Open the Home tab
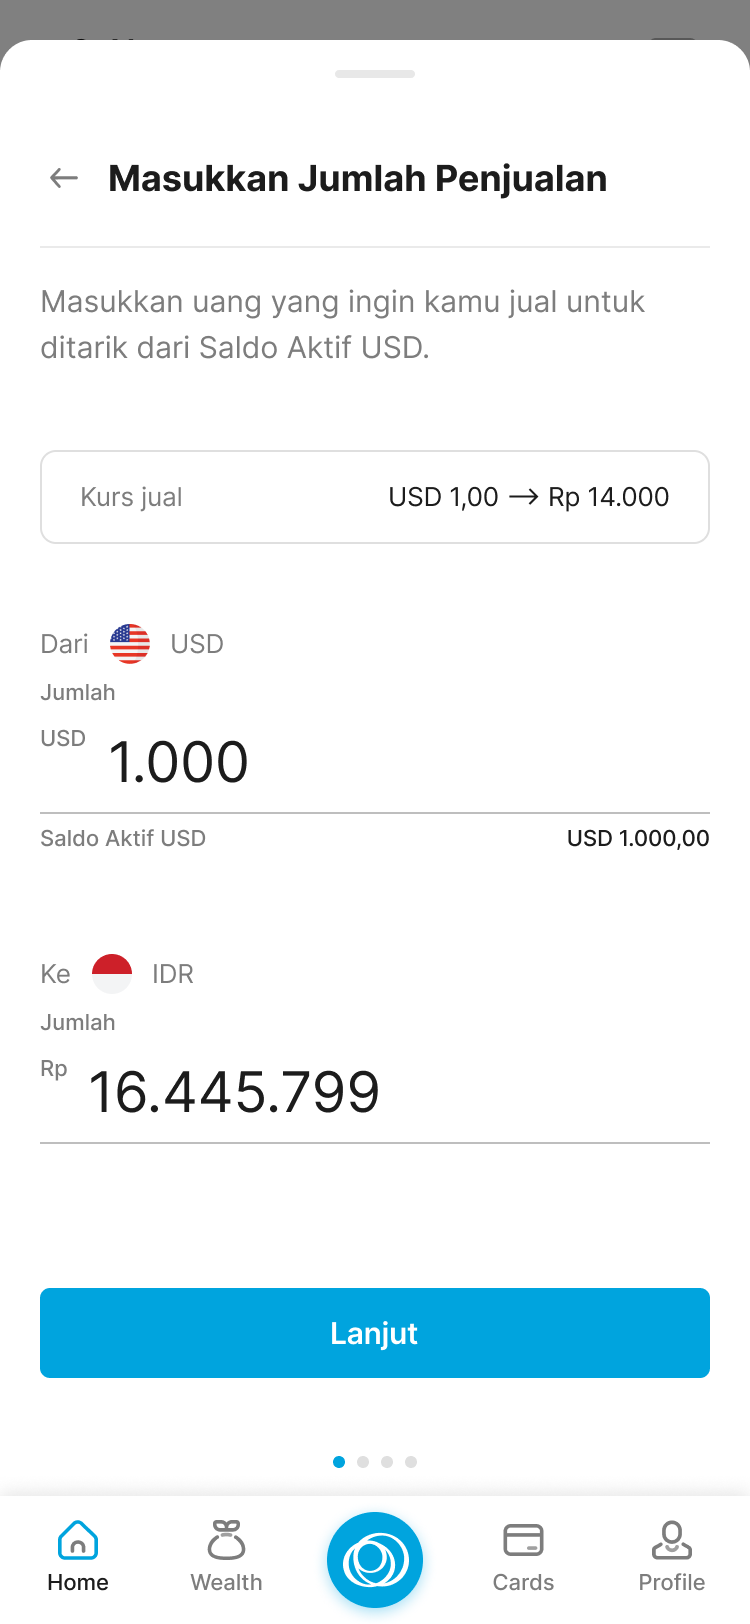The width and height of the screenshot is (750, 1624). (x=78, y=1557)
